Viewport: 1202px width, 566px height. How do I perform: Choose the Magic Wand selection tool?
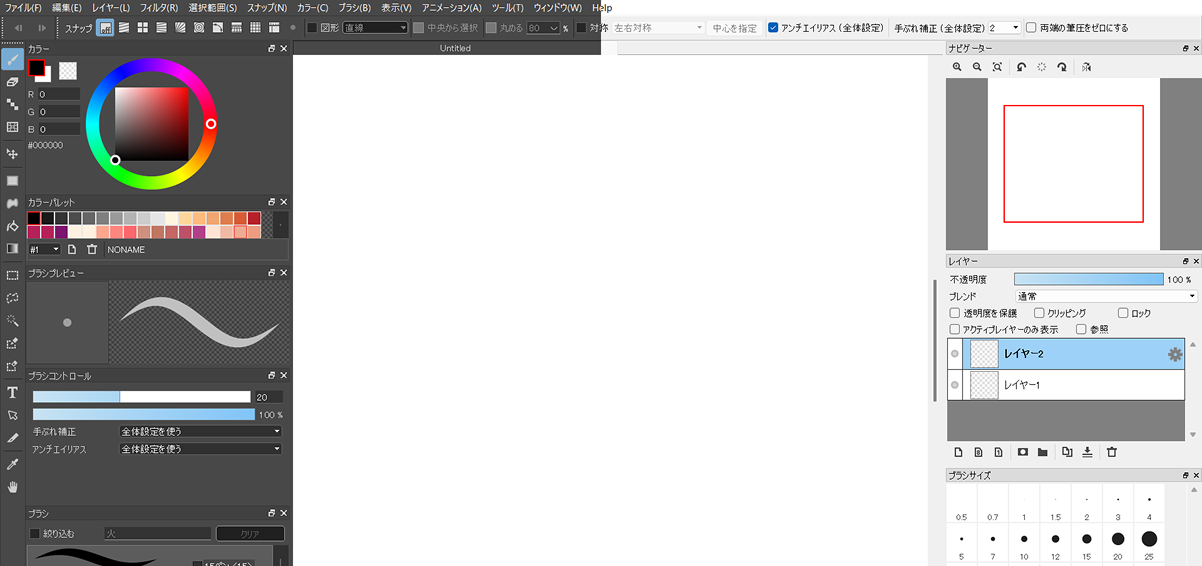[12, 320]
